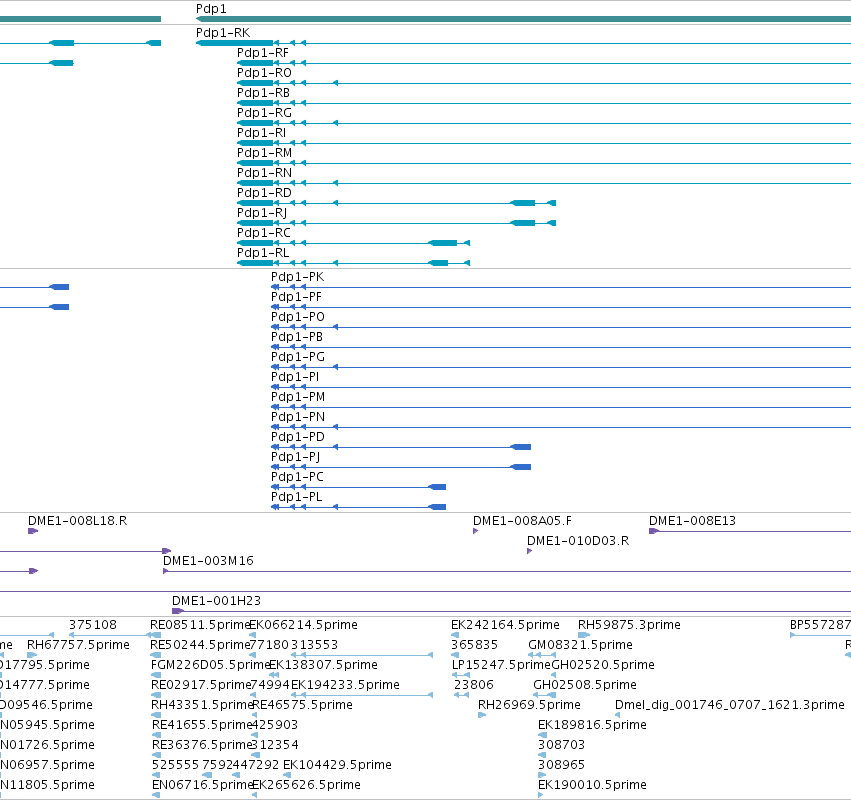Select transcript Pdp1-RG label
Viewport: 851px width, 800px height.
point(264,113)
